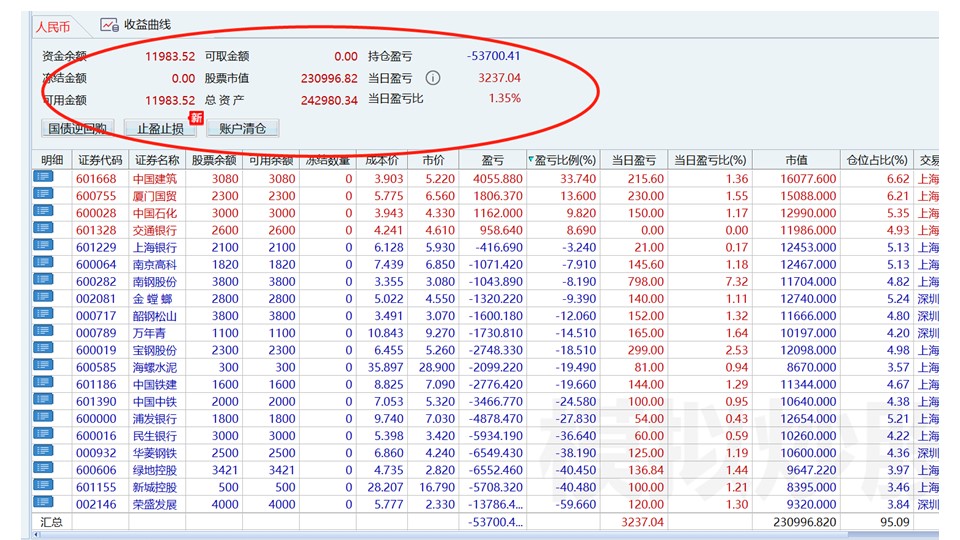Select stock name 中国石化
960x540 pixels.
155,213
